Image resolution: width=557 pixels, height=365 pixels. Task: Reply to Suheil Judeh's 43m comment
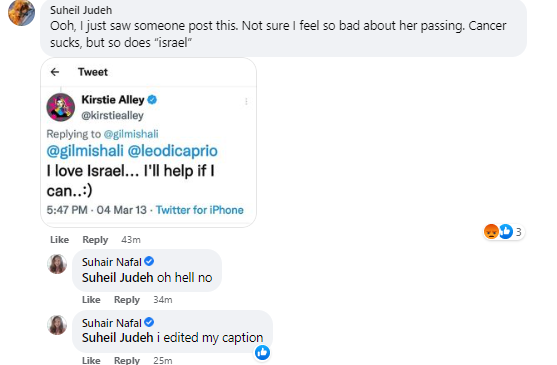95,240
